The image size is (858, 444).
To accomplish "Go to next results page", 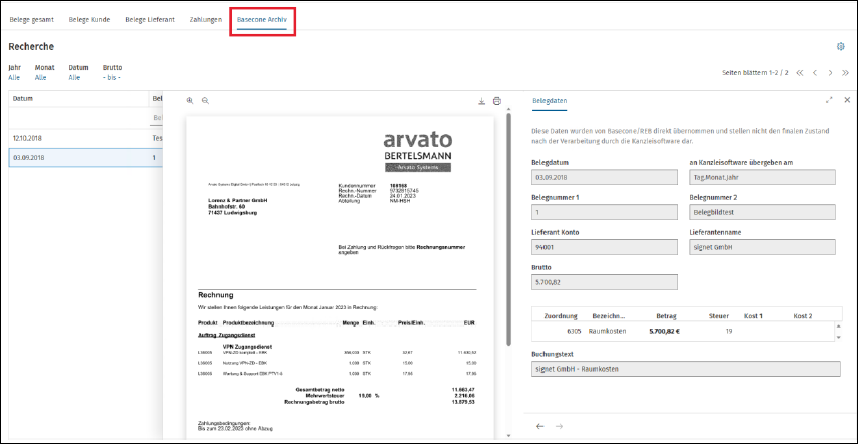I will click(x=830, y=73).
